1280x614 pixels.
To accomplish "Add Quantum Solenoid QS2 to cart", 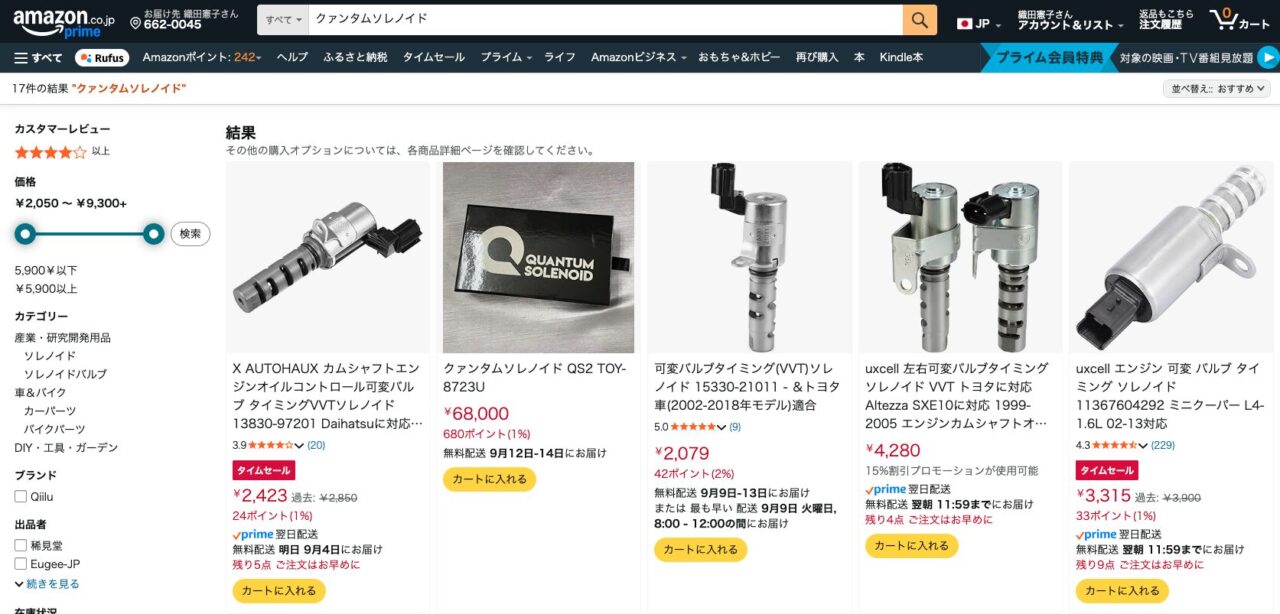I will tap(489, 480).
